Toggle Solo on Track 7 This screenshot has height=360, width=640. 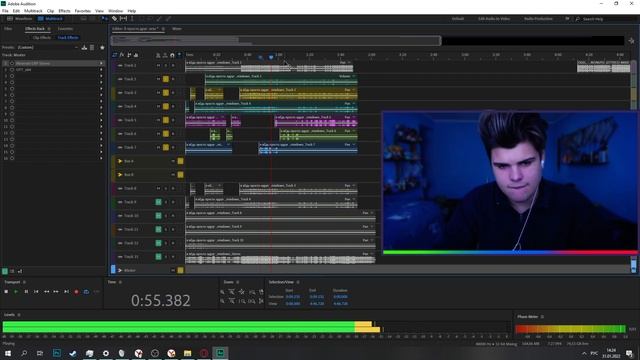point(166,147)
